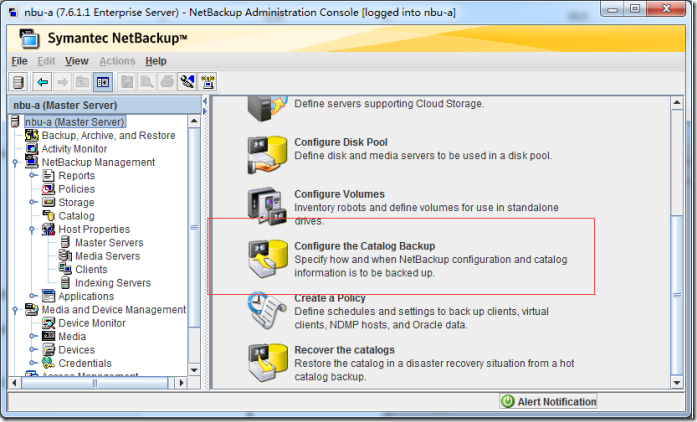Click the print preview toolbar icon
Image resolution: width=697 pixels, height=422 pixels.
[147, 82]
